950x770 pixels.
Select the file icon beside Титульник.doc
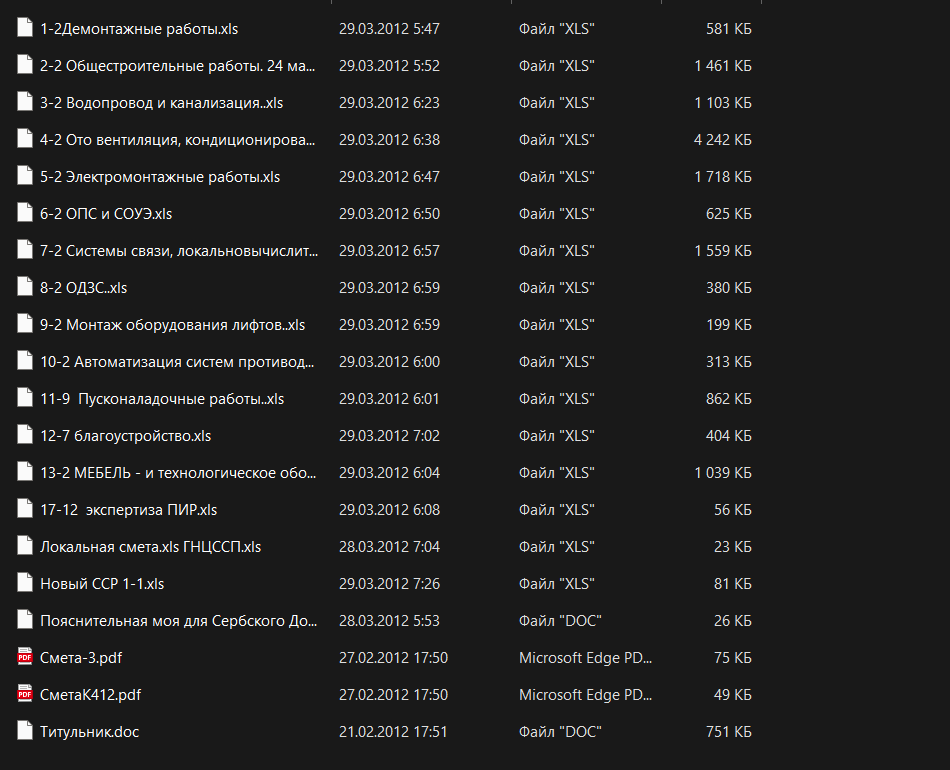pos(25,732)
